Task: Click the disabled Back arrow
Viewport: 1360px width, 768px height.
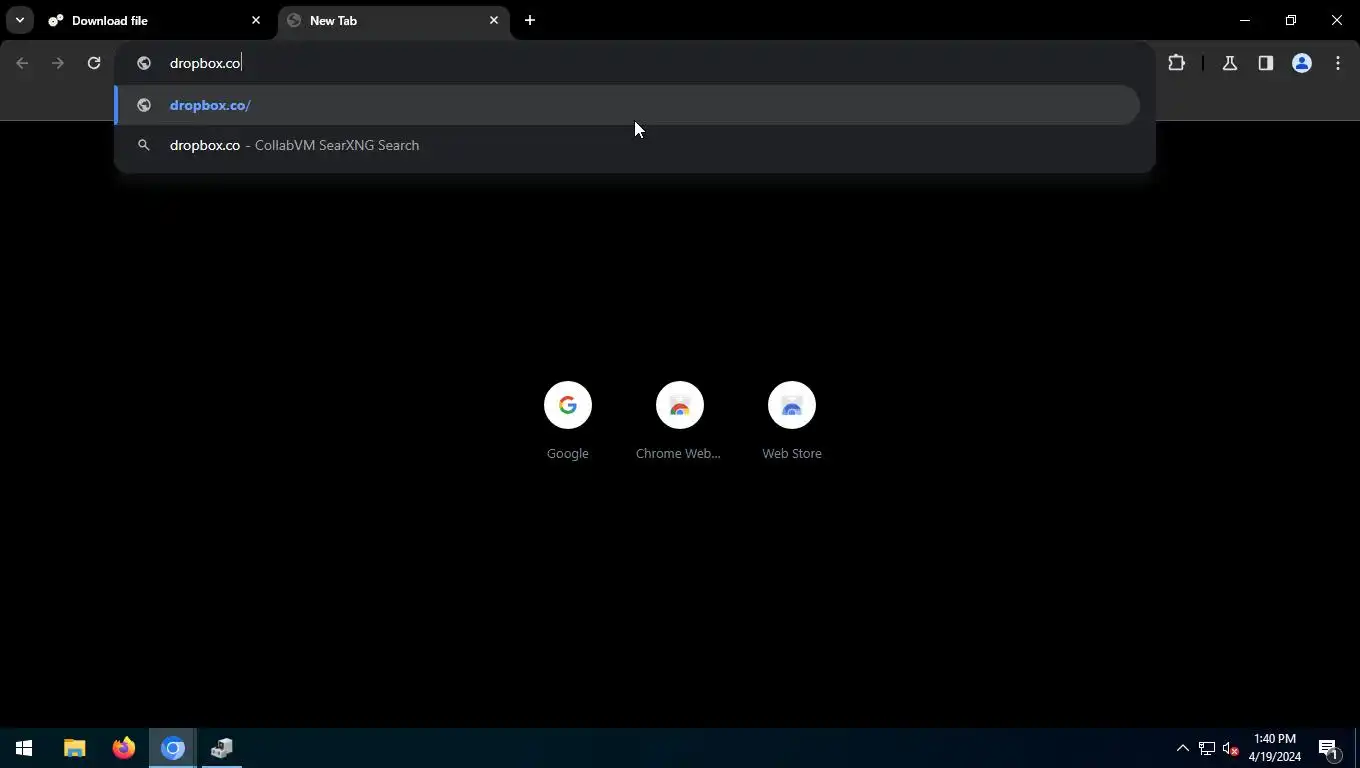Action: (22, 63)
